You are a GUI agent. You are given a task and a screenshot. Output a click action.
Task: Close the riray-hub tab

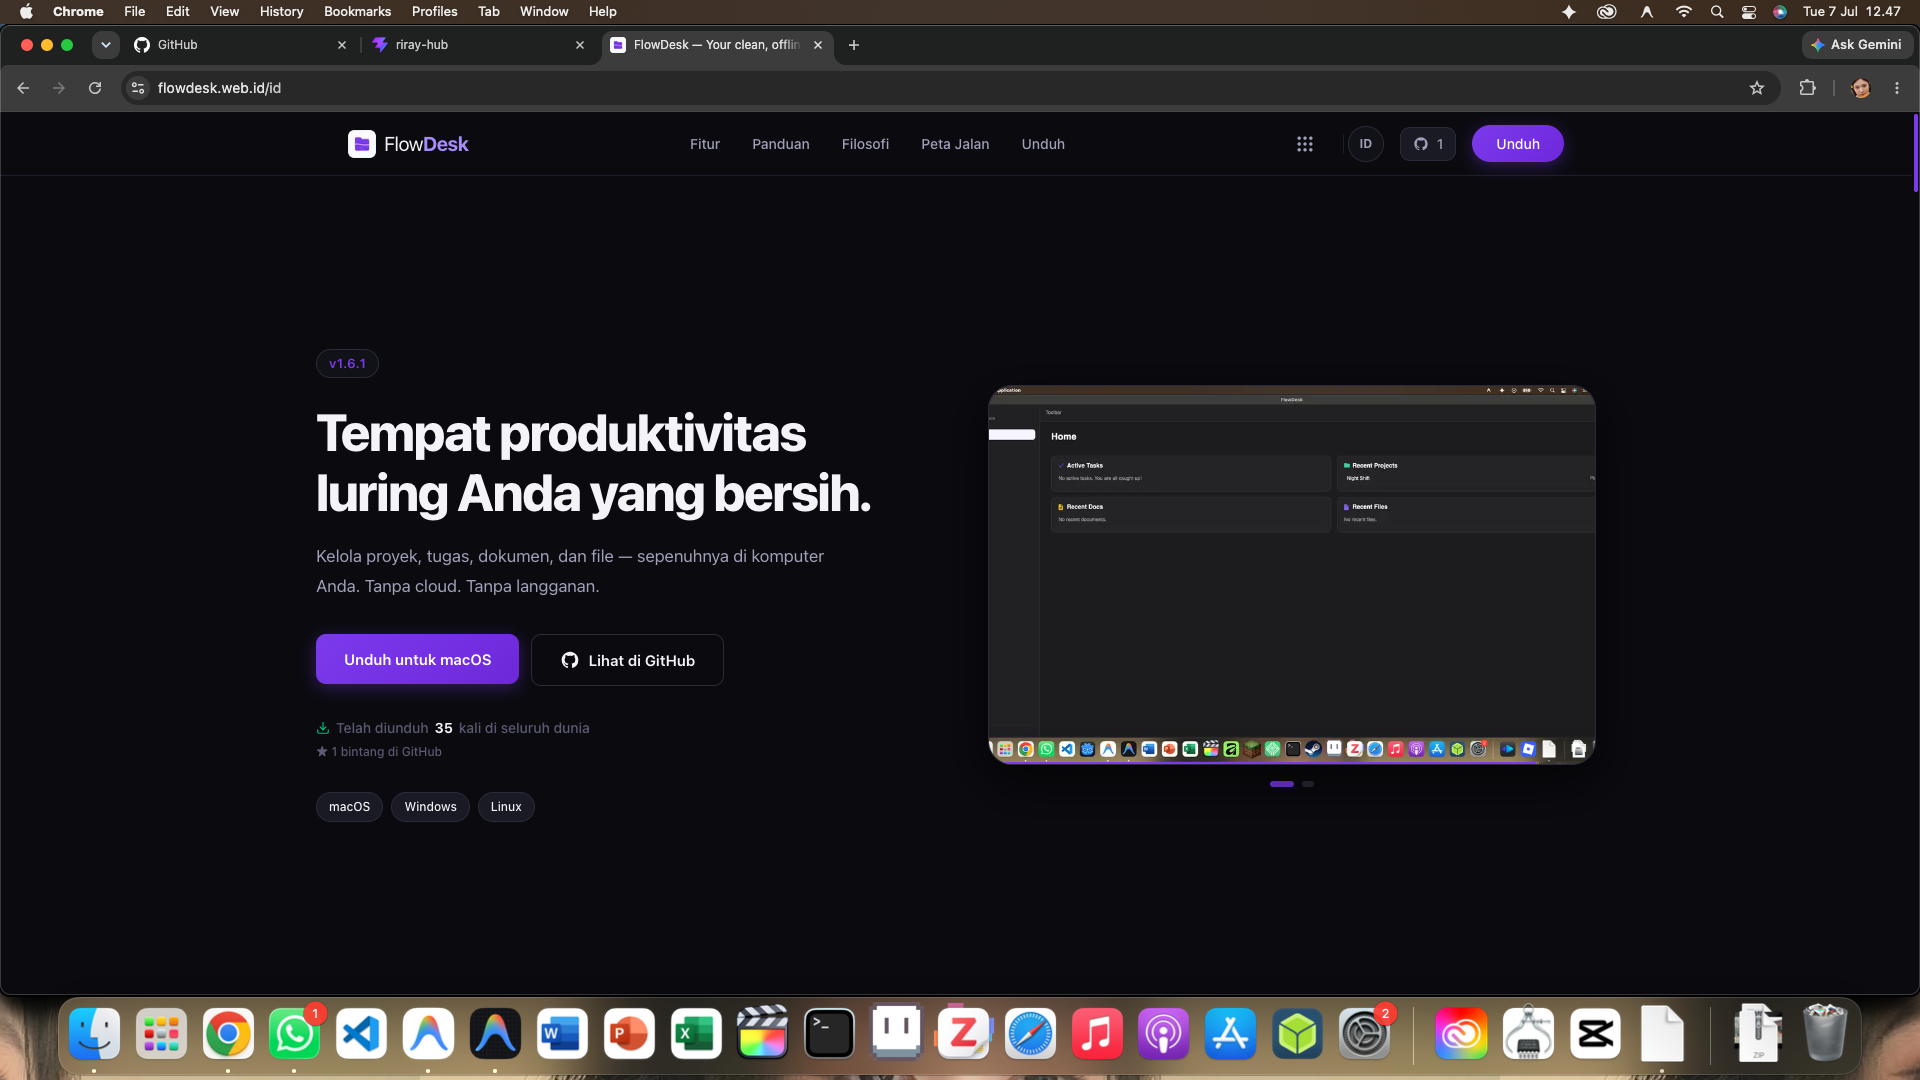click(x=580, y=45)
